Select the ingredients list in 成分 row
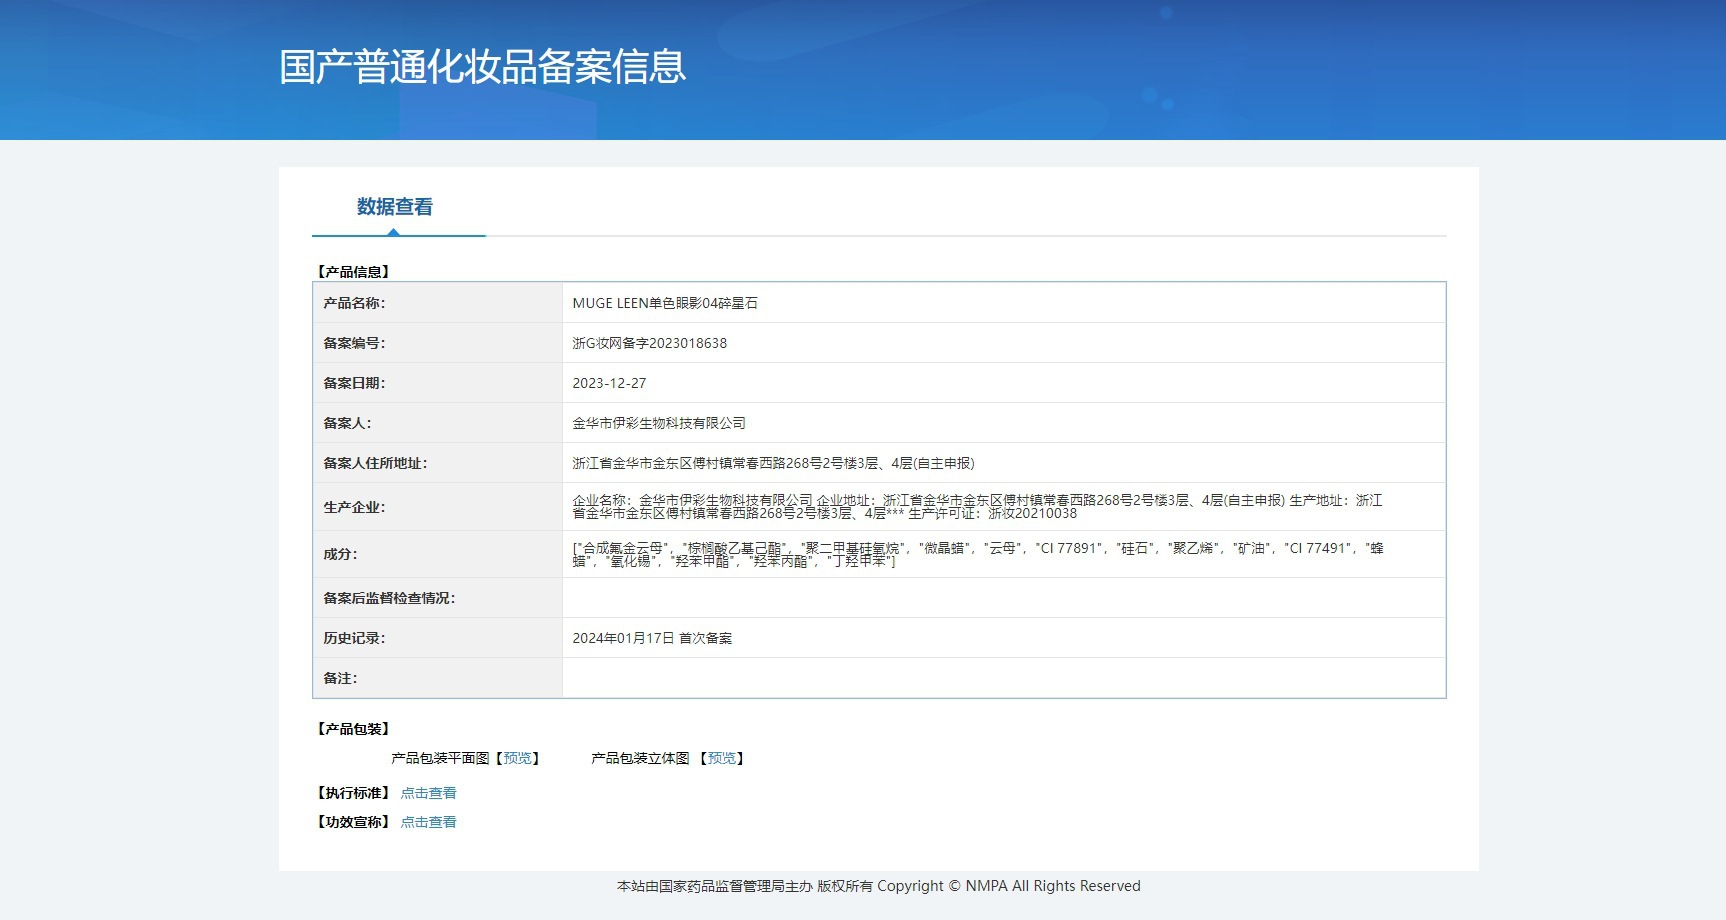 pos(978,554)
